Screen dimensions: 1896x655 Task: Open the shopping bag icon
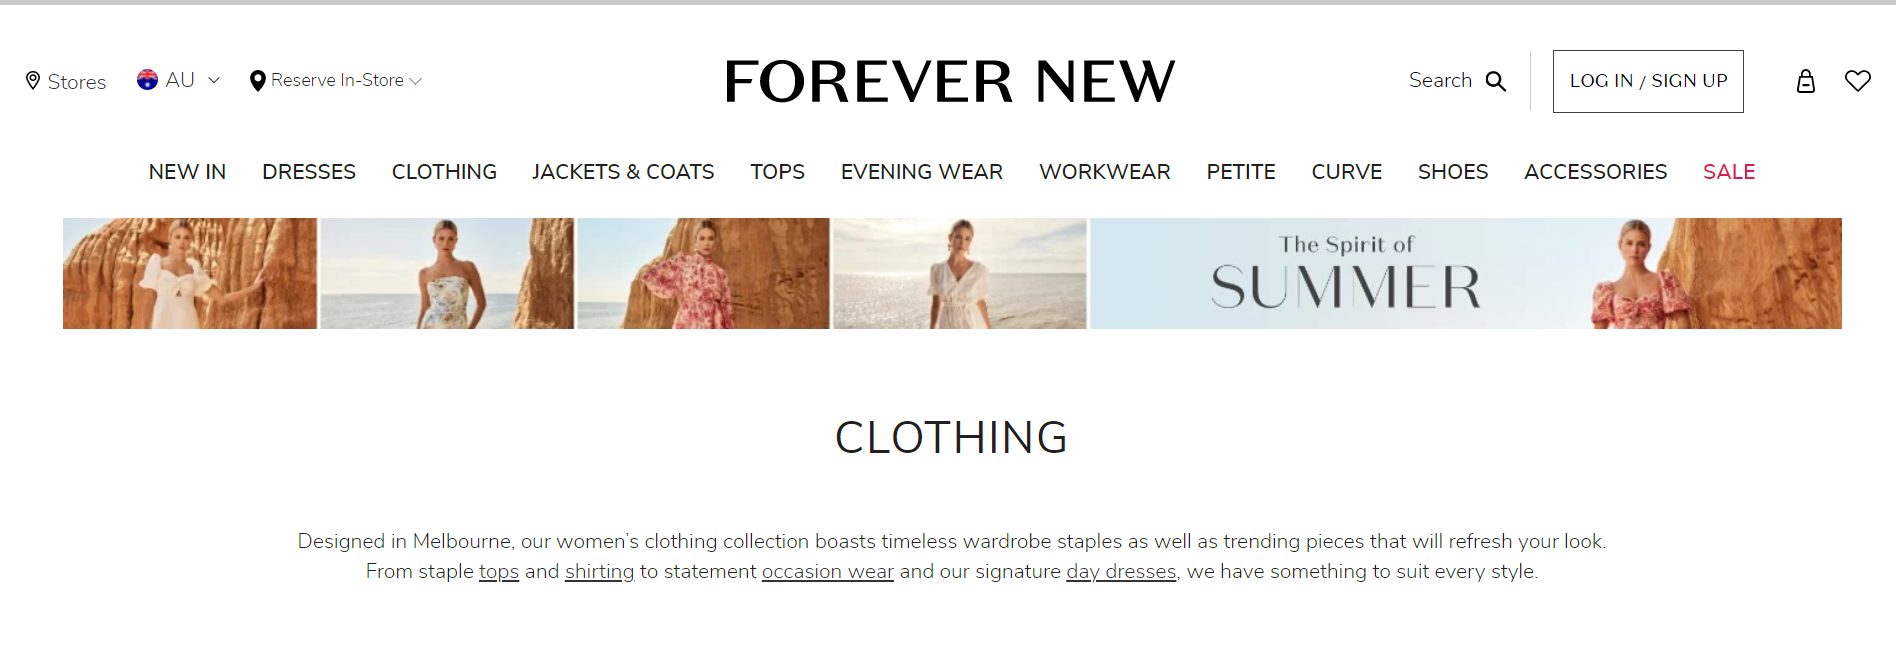1805,81
